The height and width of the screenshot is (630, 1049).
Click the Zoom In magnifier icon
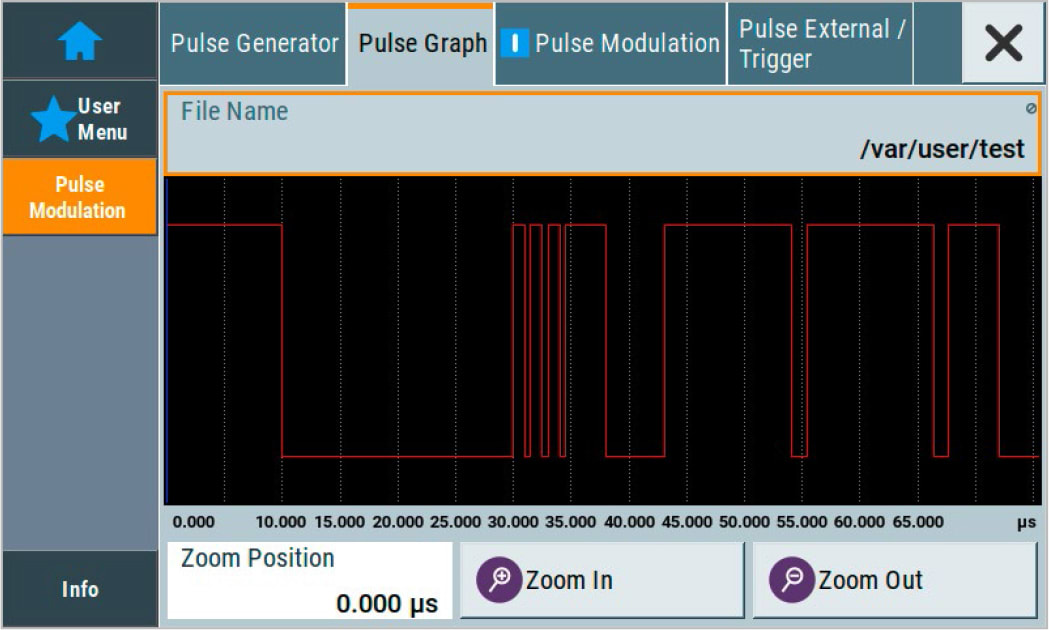coord(498,580)
